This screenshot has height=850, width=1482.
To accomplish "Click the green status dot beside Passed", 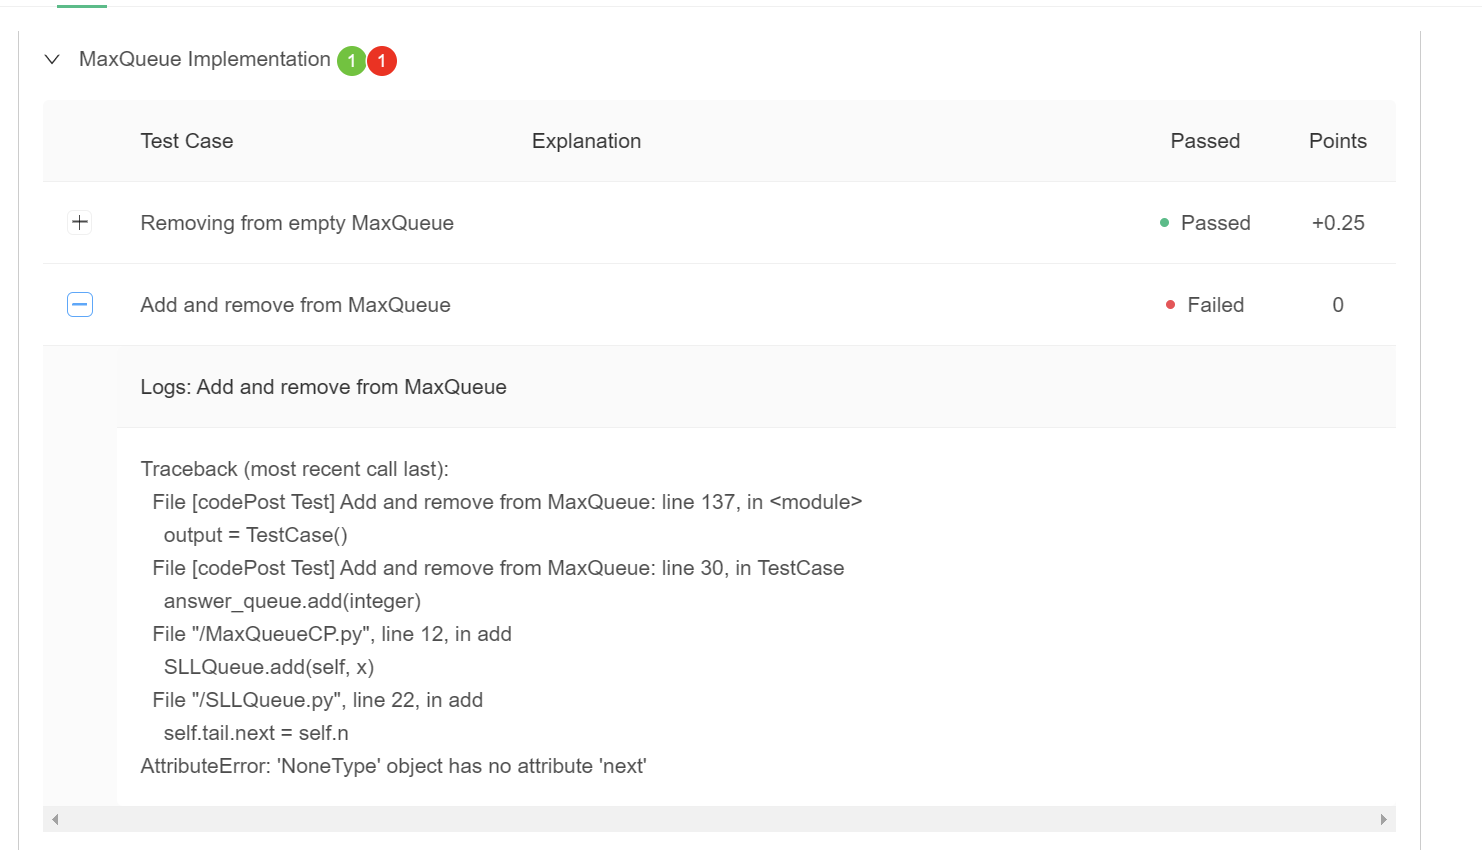I will 1163,222.
